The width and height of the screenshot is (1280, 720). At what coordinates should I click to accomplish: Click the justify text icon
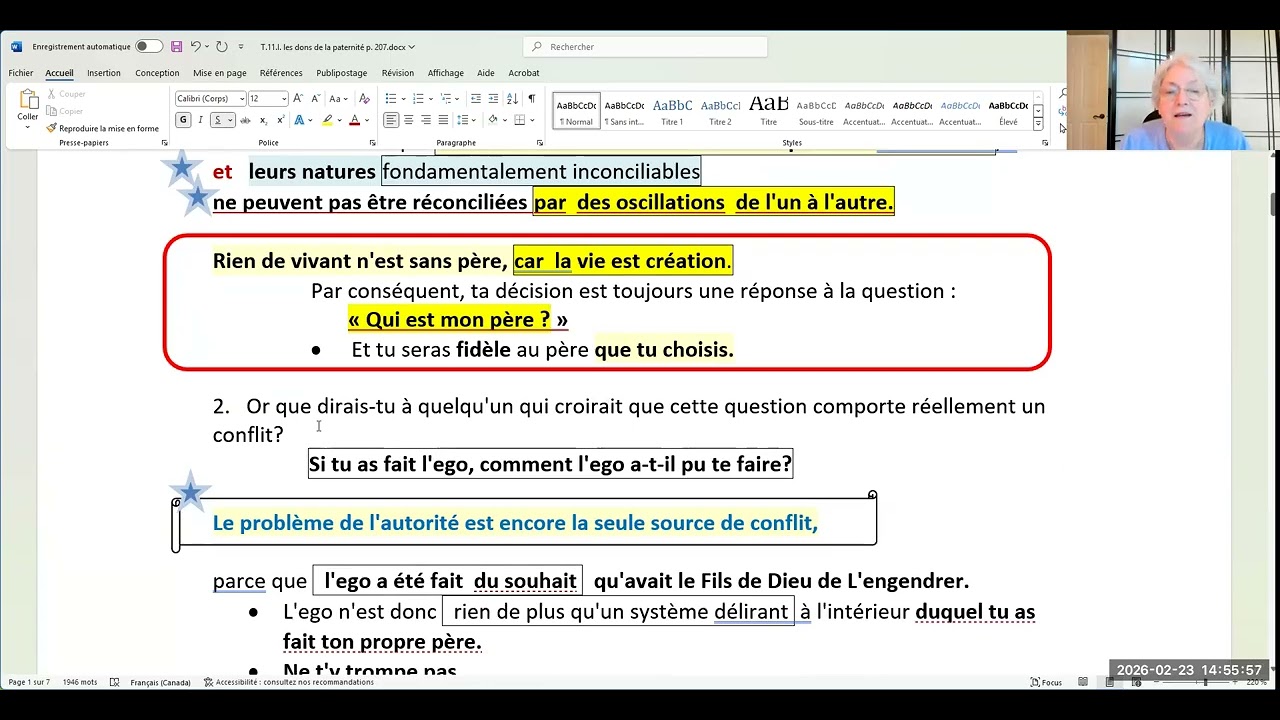tap(443, 120)
